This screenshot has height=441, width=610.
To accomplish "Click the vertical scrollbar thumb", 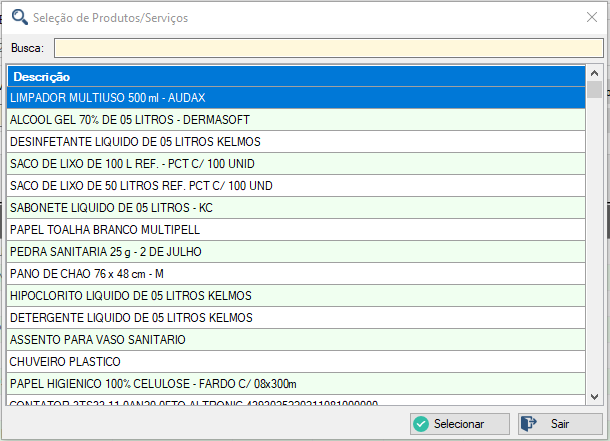I will click(x=594, y=89).
